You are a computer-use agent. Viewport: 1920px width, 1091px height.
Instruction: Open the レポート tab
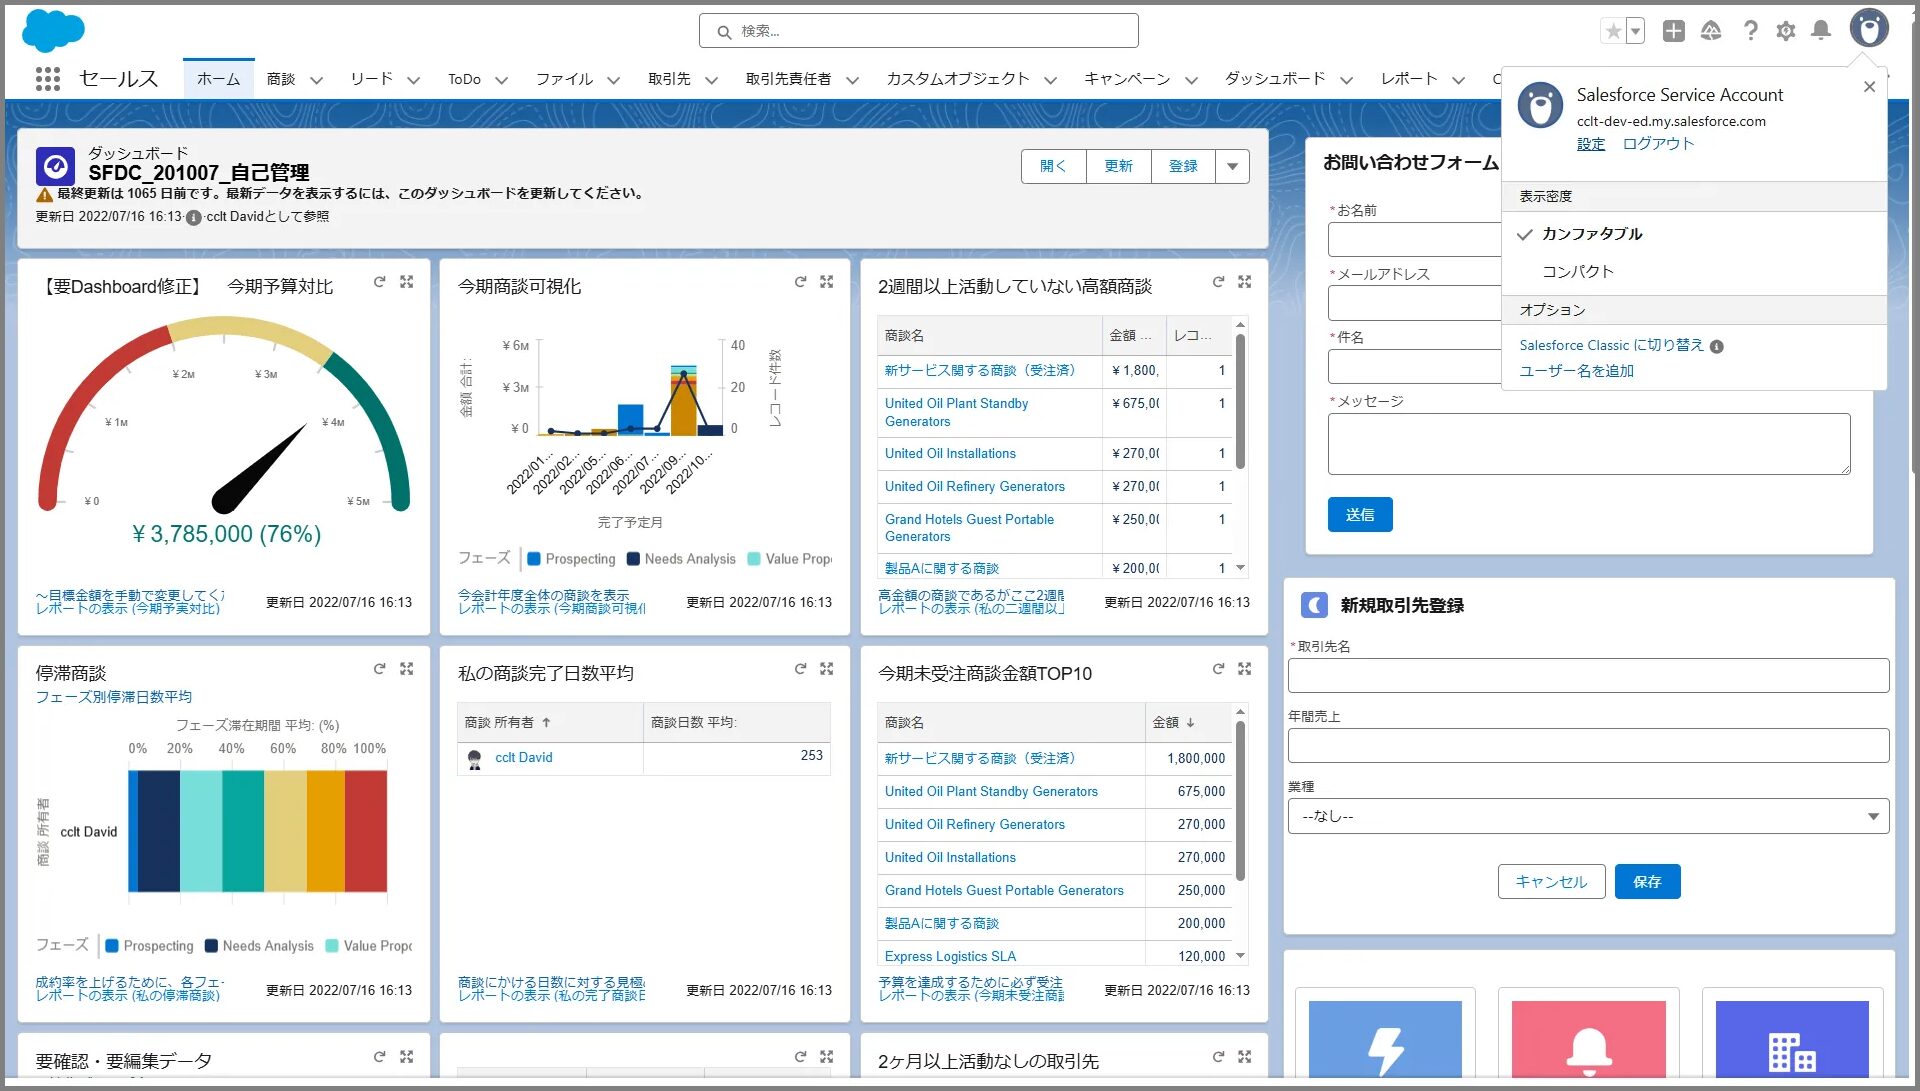click(x=1409, y=79)
